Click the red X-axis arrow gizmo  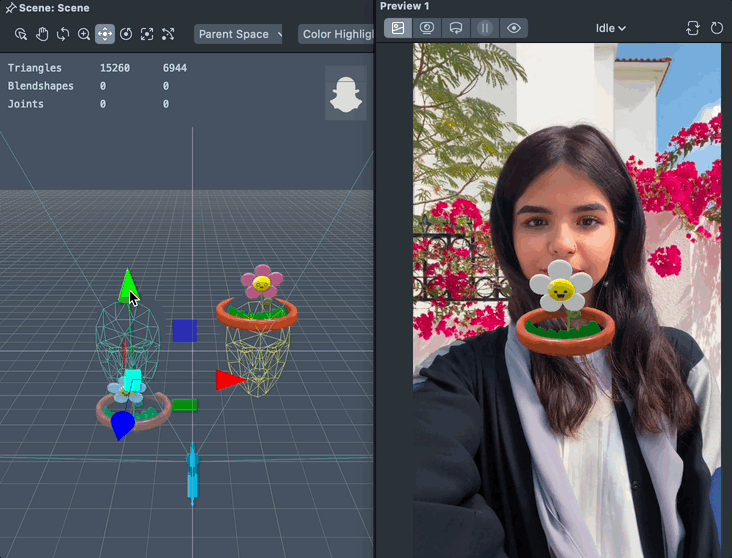pyautogui.click(x=231, y=380)
